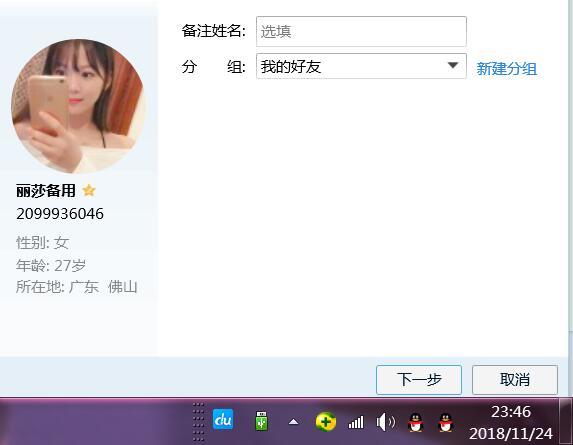The height and width of the screenshot is (445, 573).
Task: Click the taskbar clock showing 23:46
Action: (x=511, y=422)
